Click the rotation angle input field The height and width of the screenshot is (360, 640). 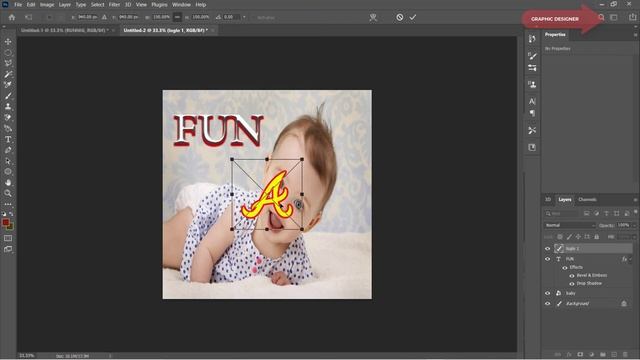pyautogui.click(x=231, y=17)
